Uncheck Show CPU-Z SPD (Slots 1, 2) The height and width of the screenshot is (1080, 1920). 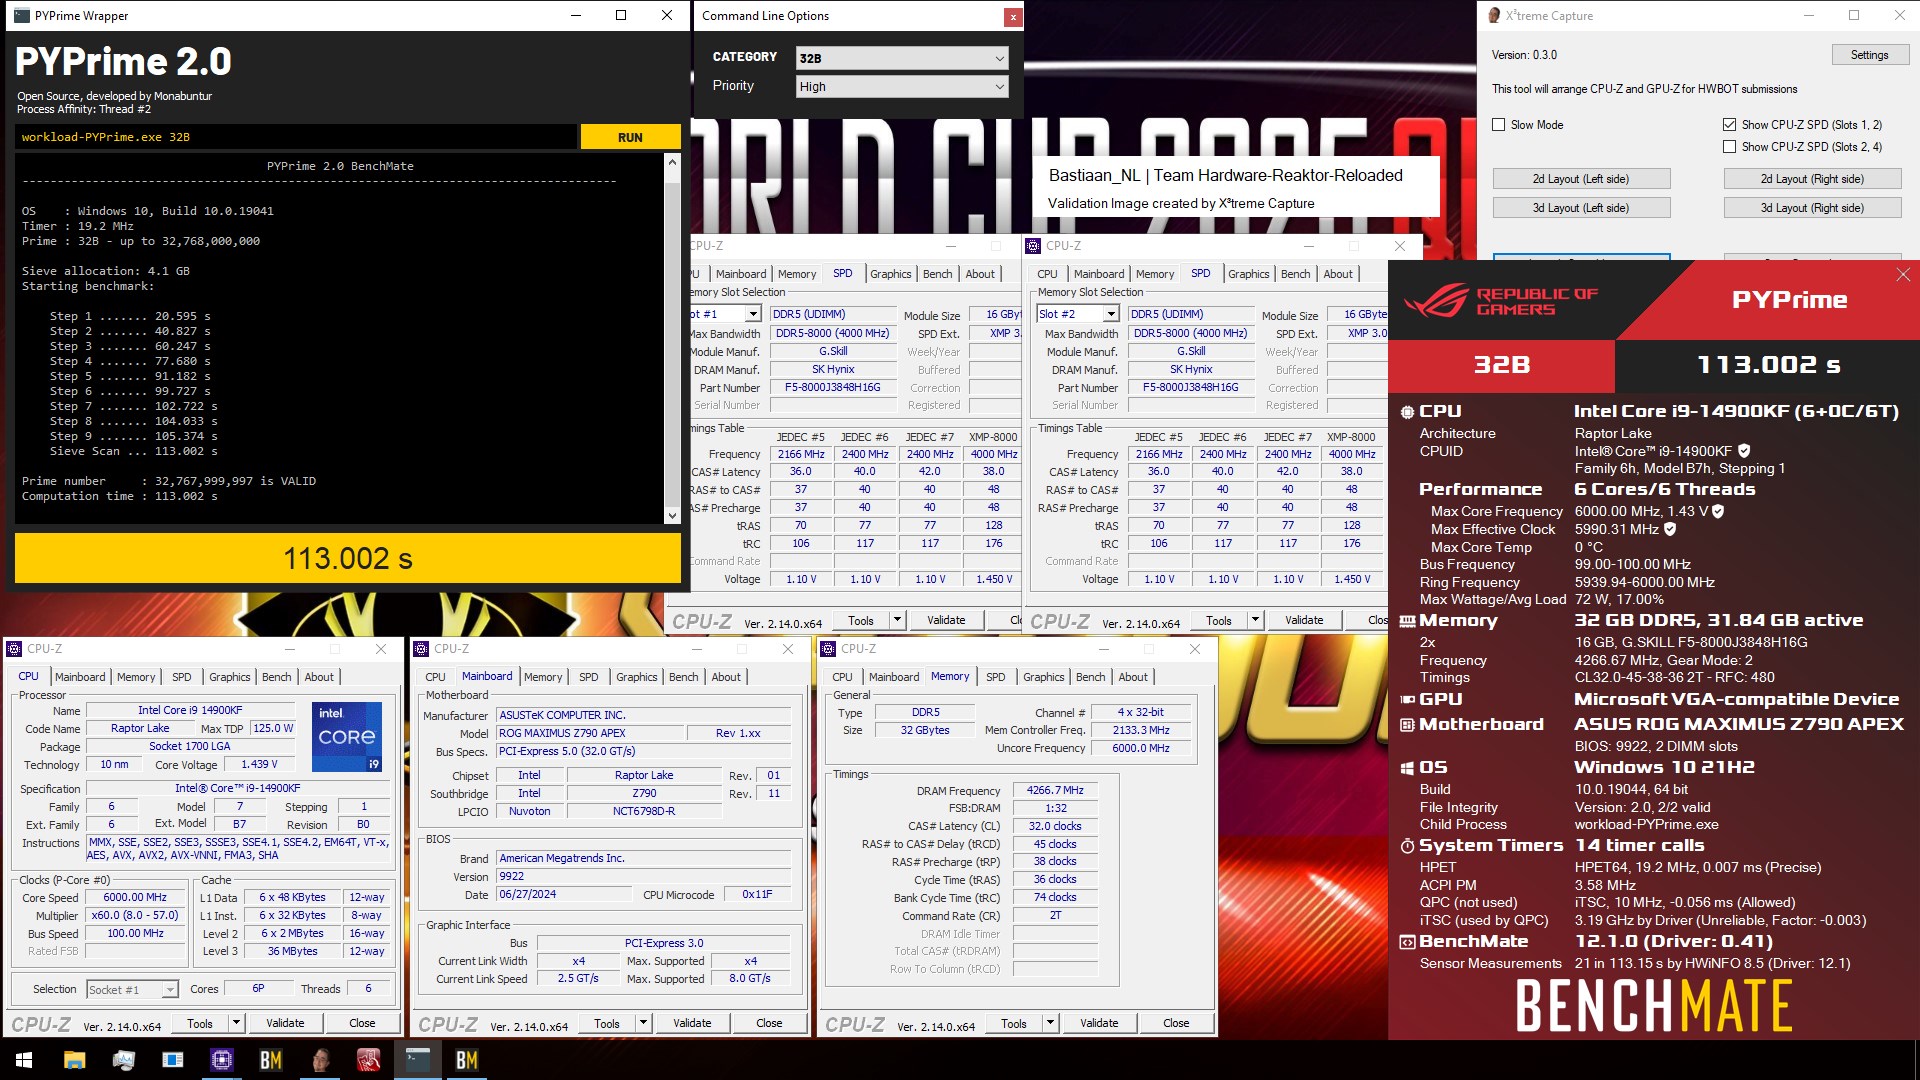pos(1729,125)
